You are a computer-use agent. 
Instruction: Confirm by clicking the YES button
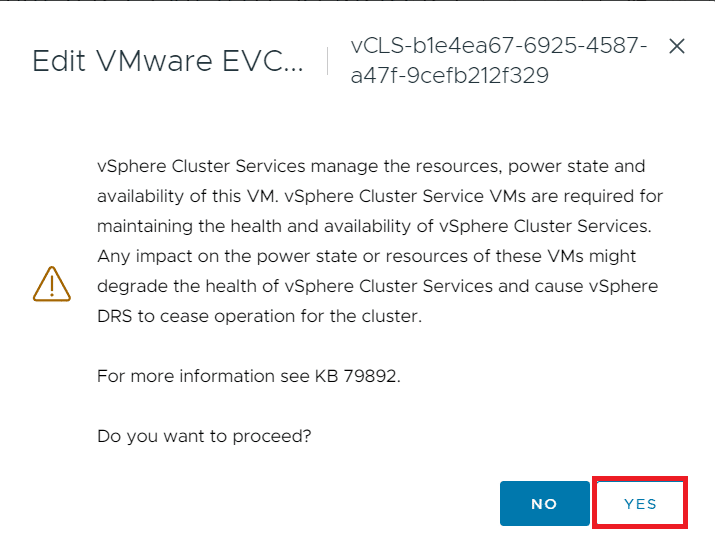[640, 503]
